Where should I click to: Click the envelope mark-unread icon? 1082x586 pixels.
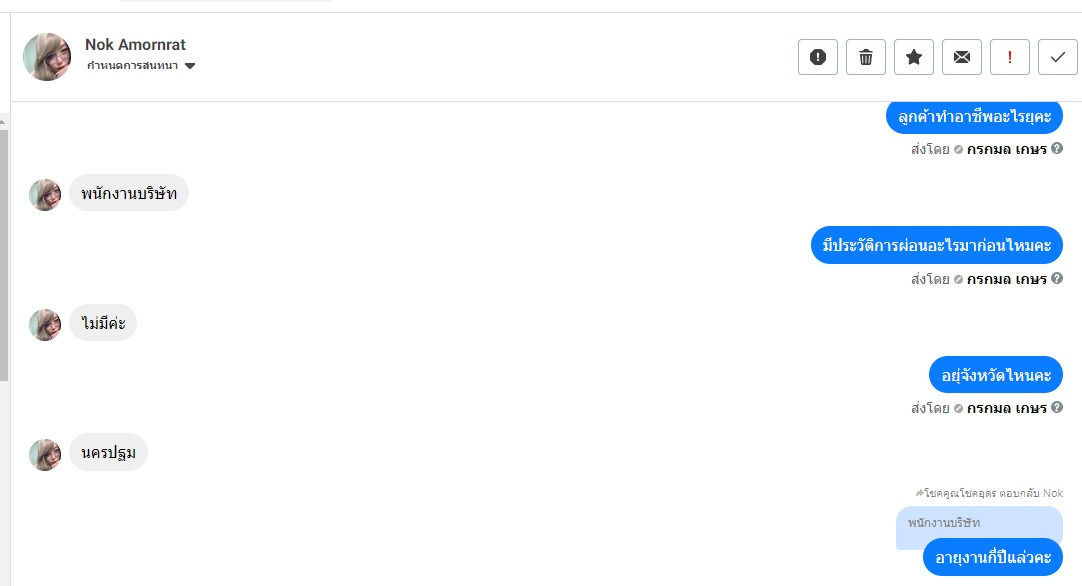(962, 57)
